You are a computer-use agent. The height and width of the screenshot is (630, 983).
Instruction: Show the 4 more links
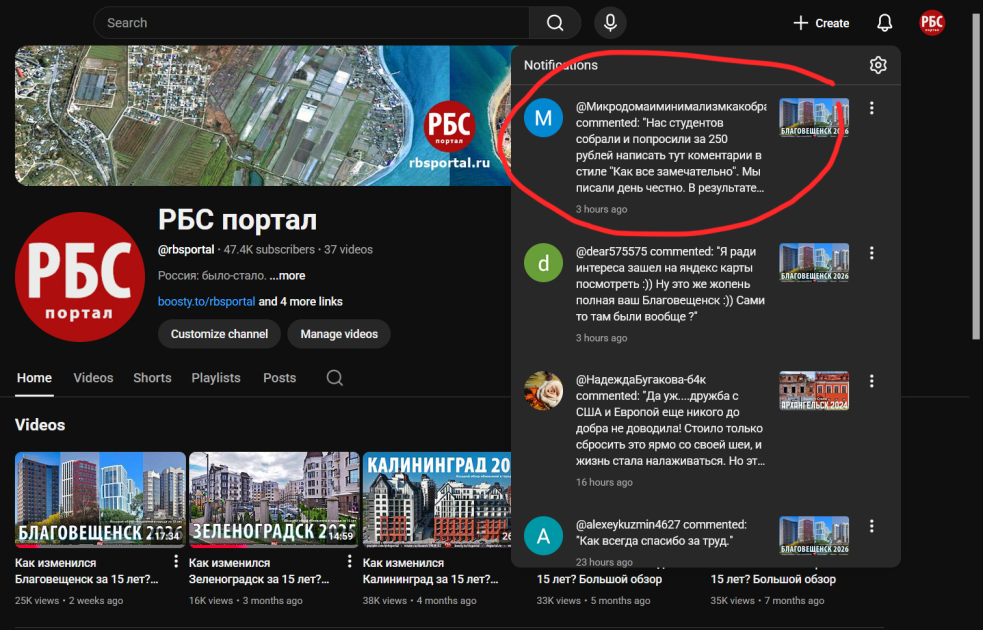[300, 302]
